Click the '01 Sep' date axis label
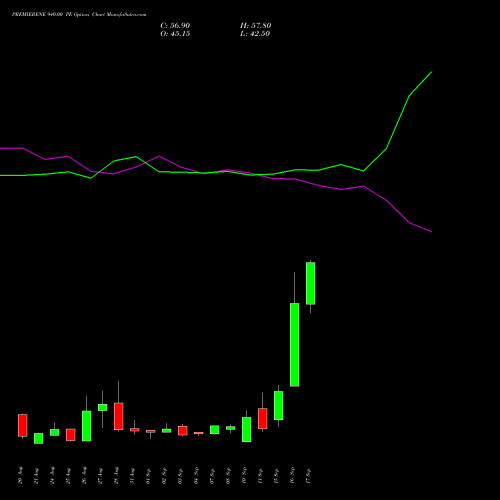 pyautogui.click(x=148, y=476)
